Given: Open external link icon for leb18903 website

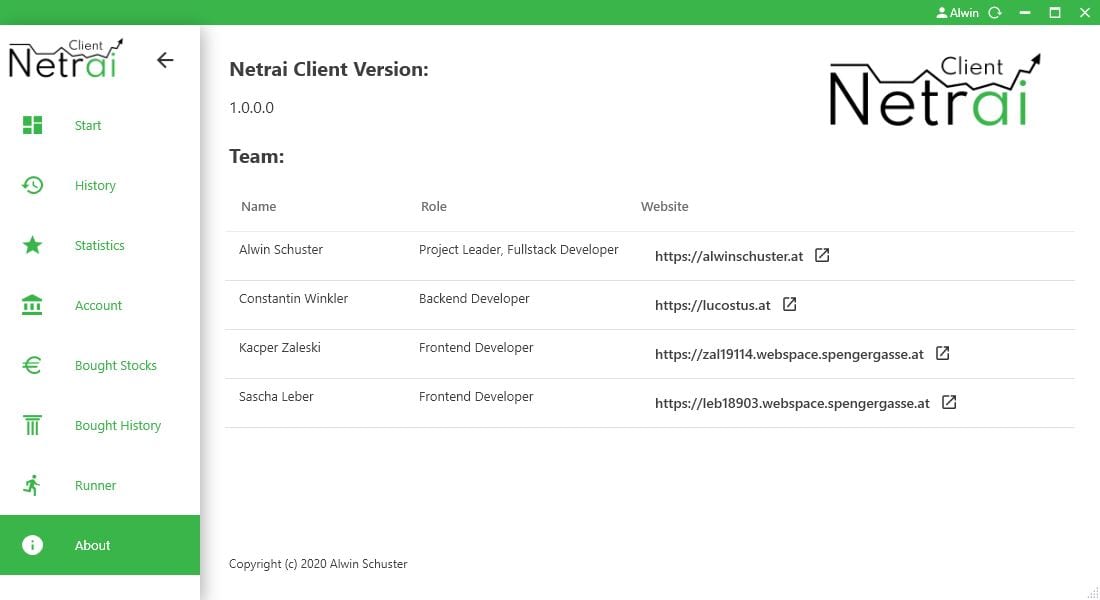Looking at the screenshot, I should pyautogui.click(x=949, y=403).
